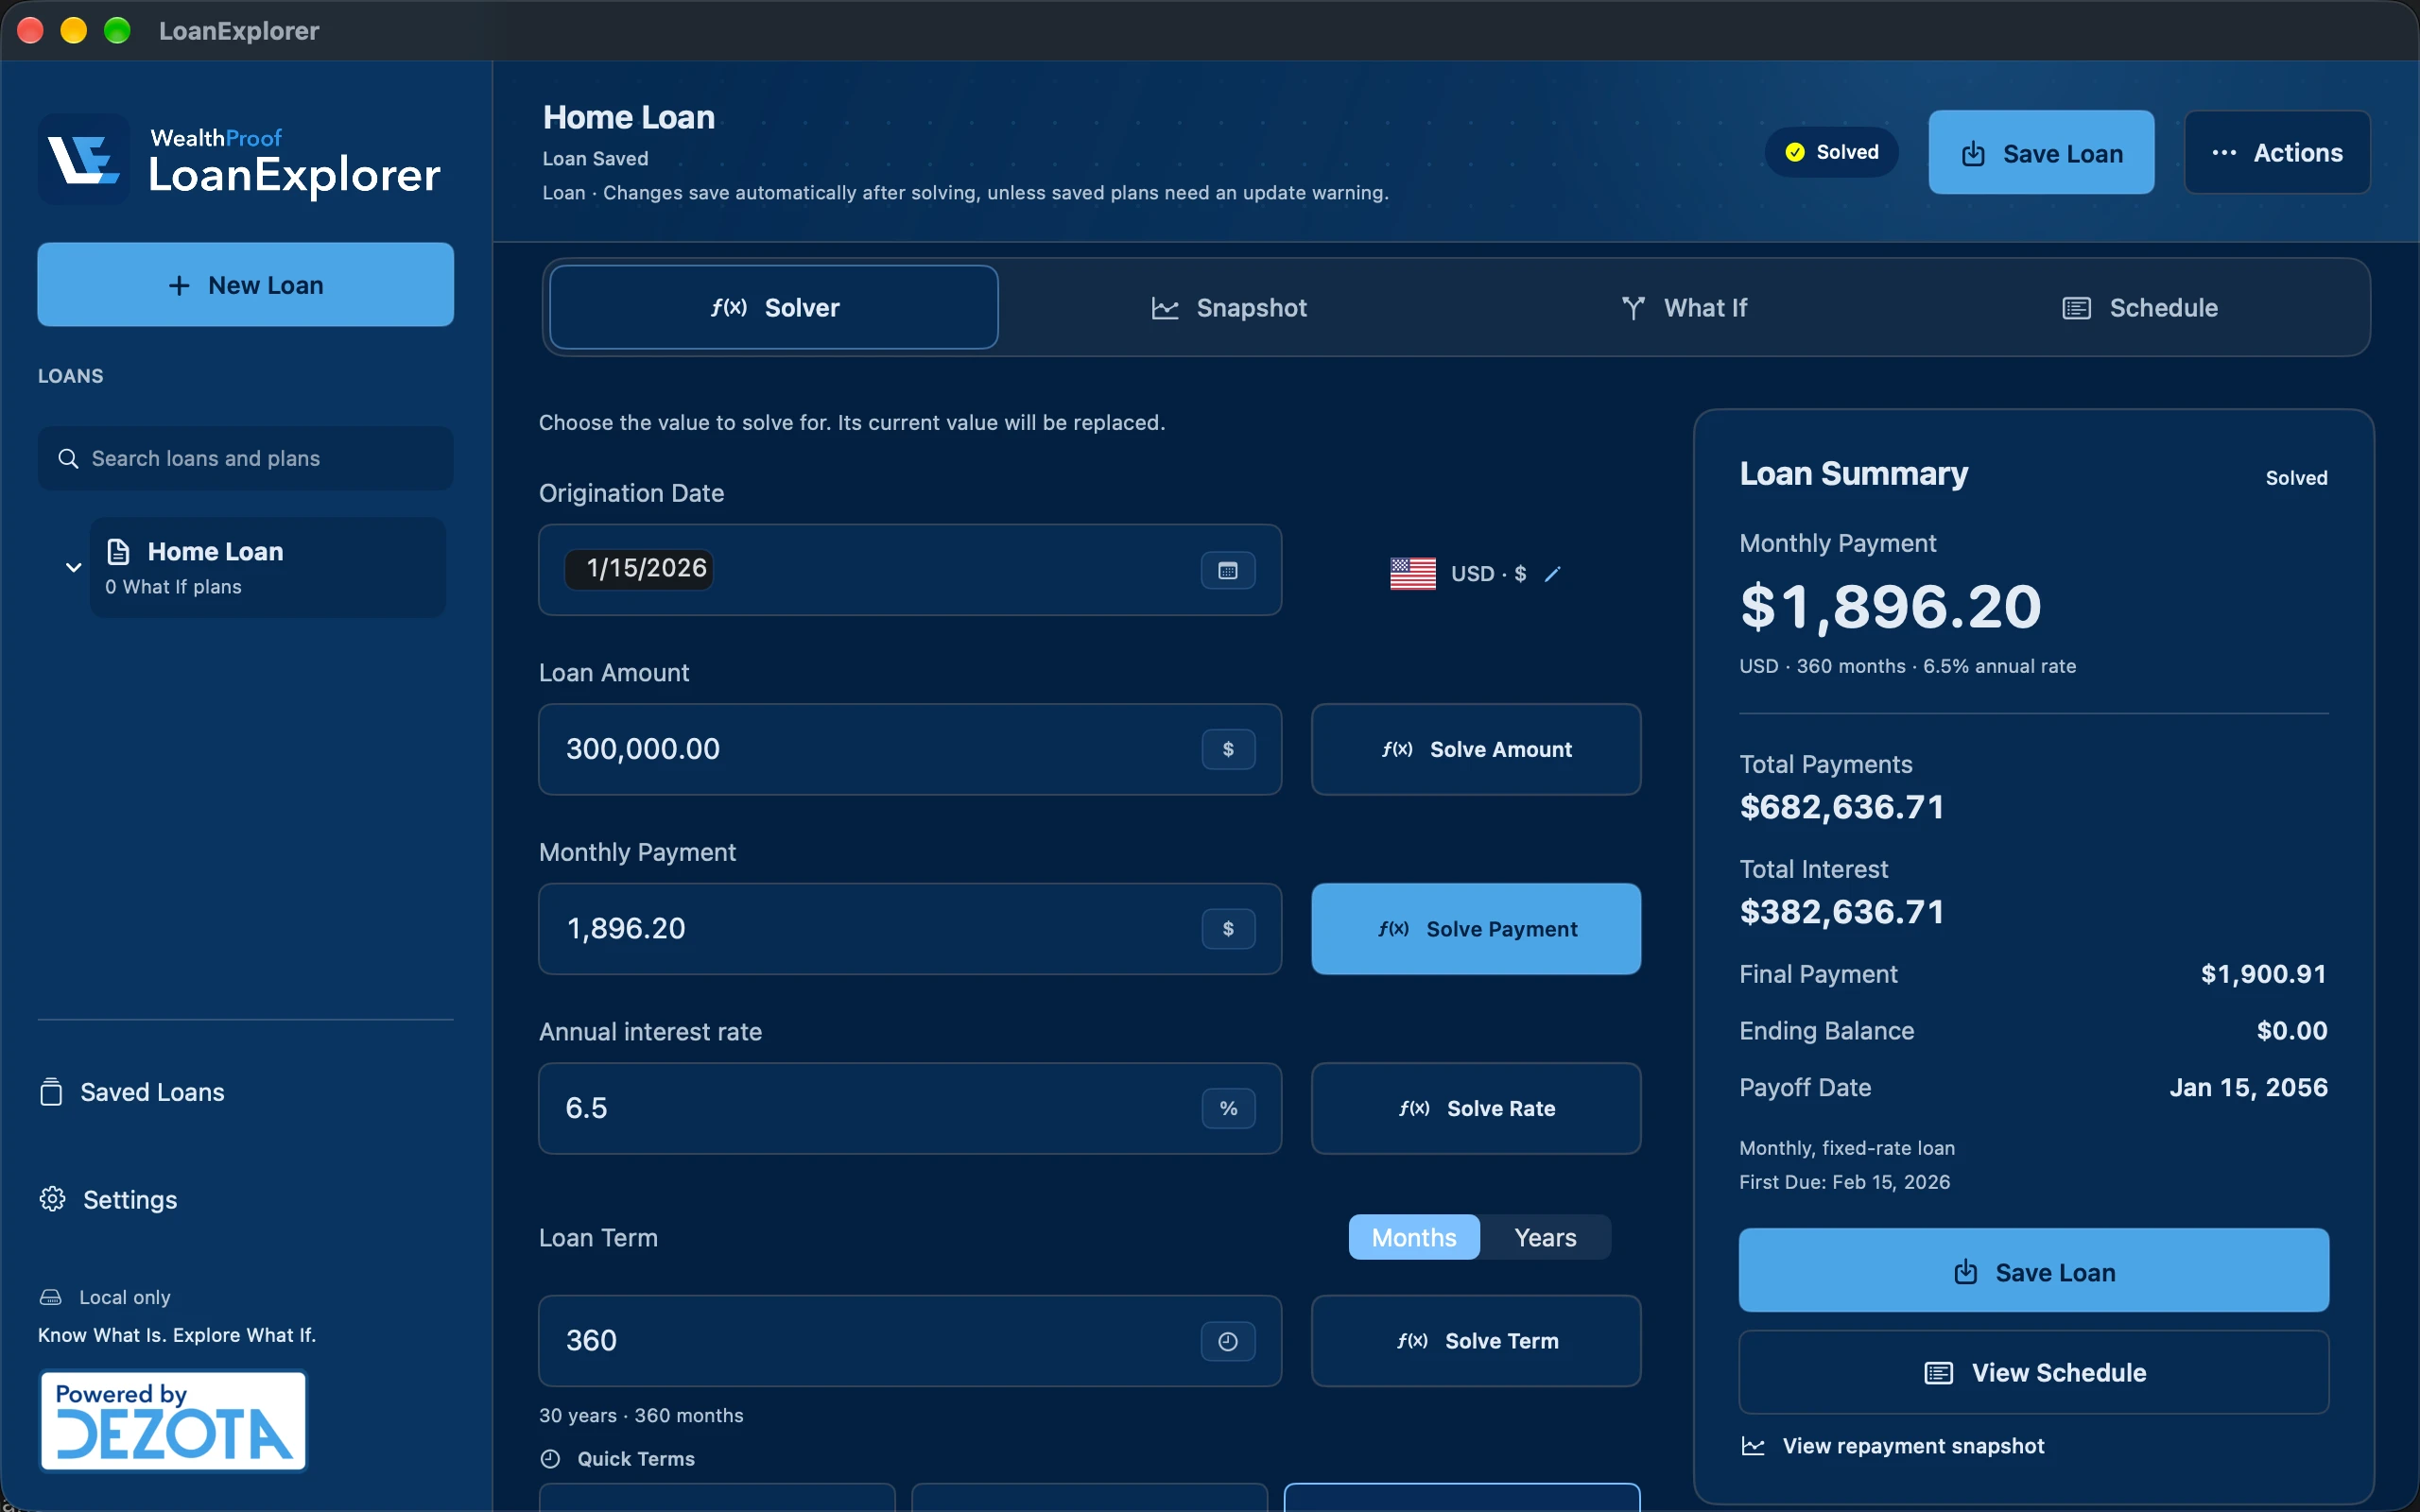Screen dimensions: 2420x1512
Task: Click the New Loan button
Action: pyautogui.click(x=246, y=284)
